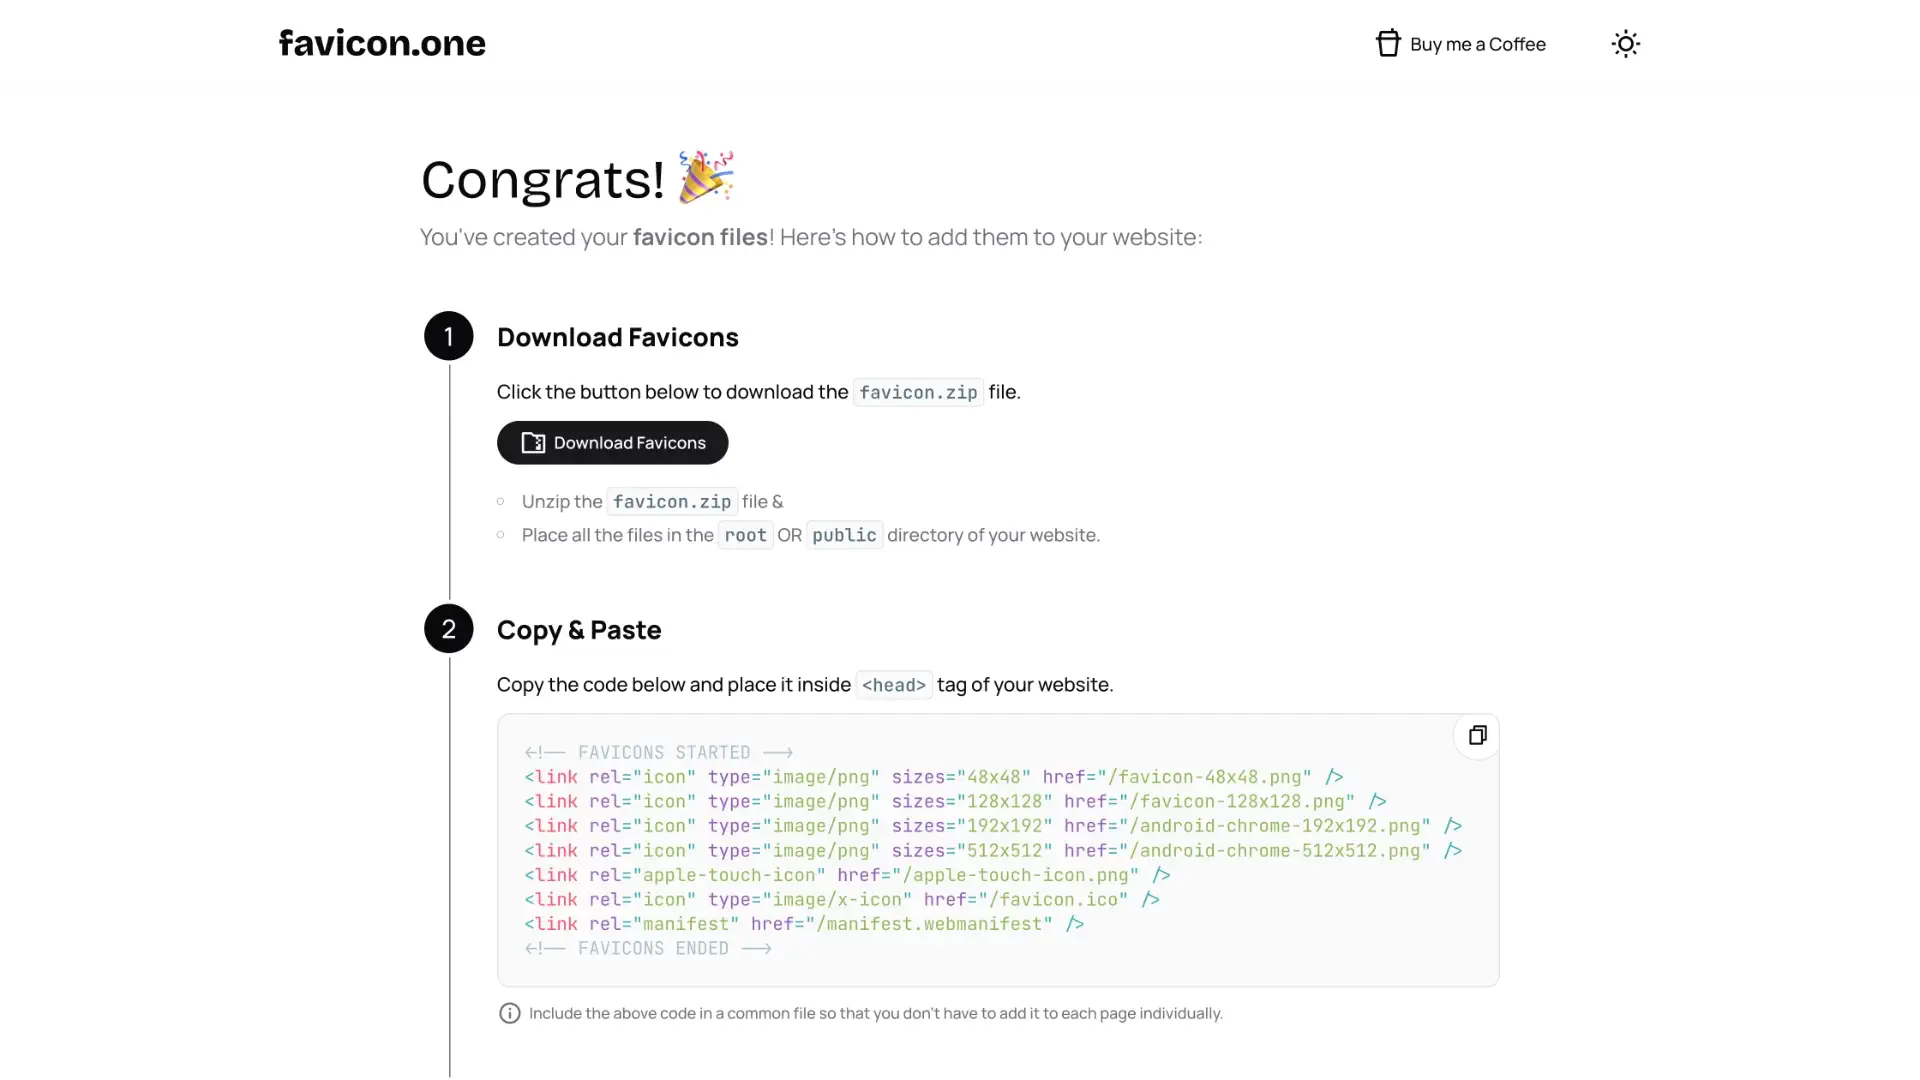
Task: Click the step 2 circle marker
Action: point(449,629)
